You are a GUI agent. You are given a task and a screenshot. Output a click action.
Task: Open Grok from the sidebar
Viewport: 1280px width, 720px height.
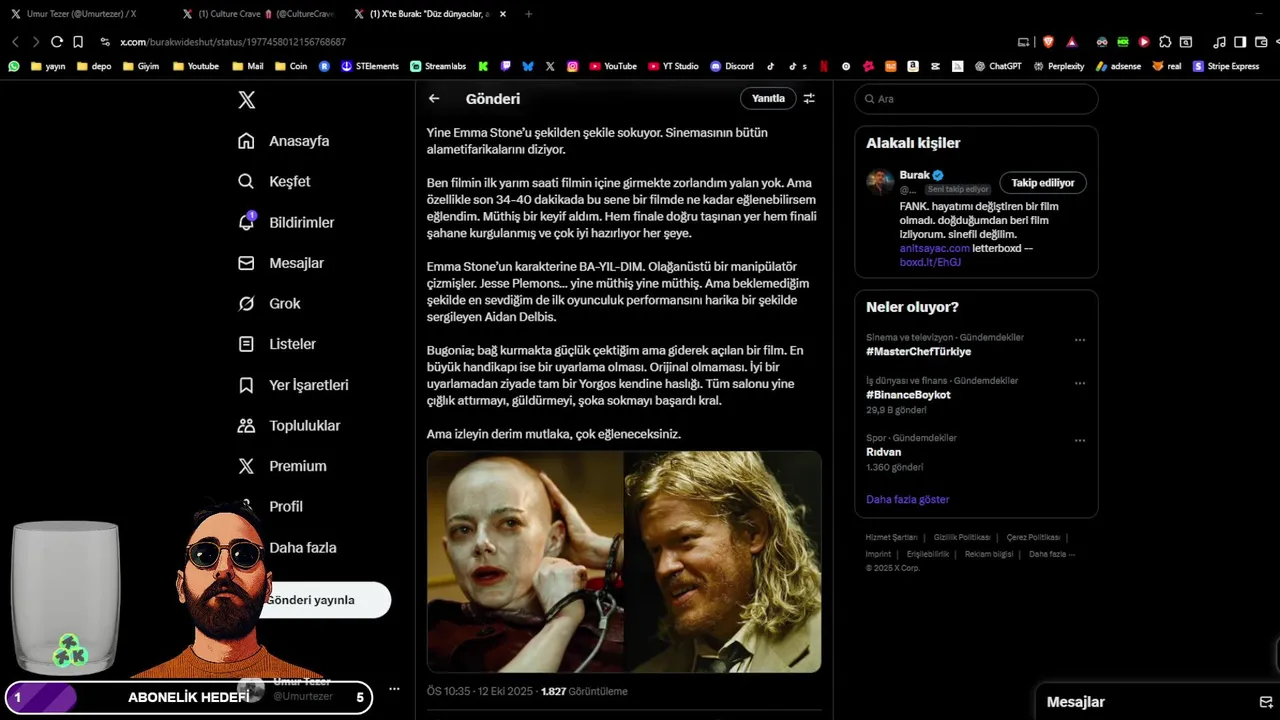(269, 303)
